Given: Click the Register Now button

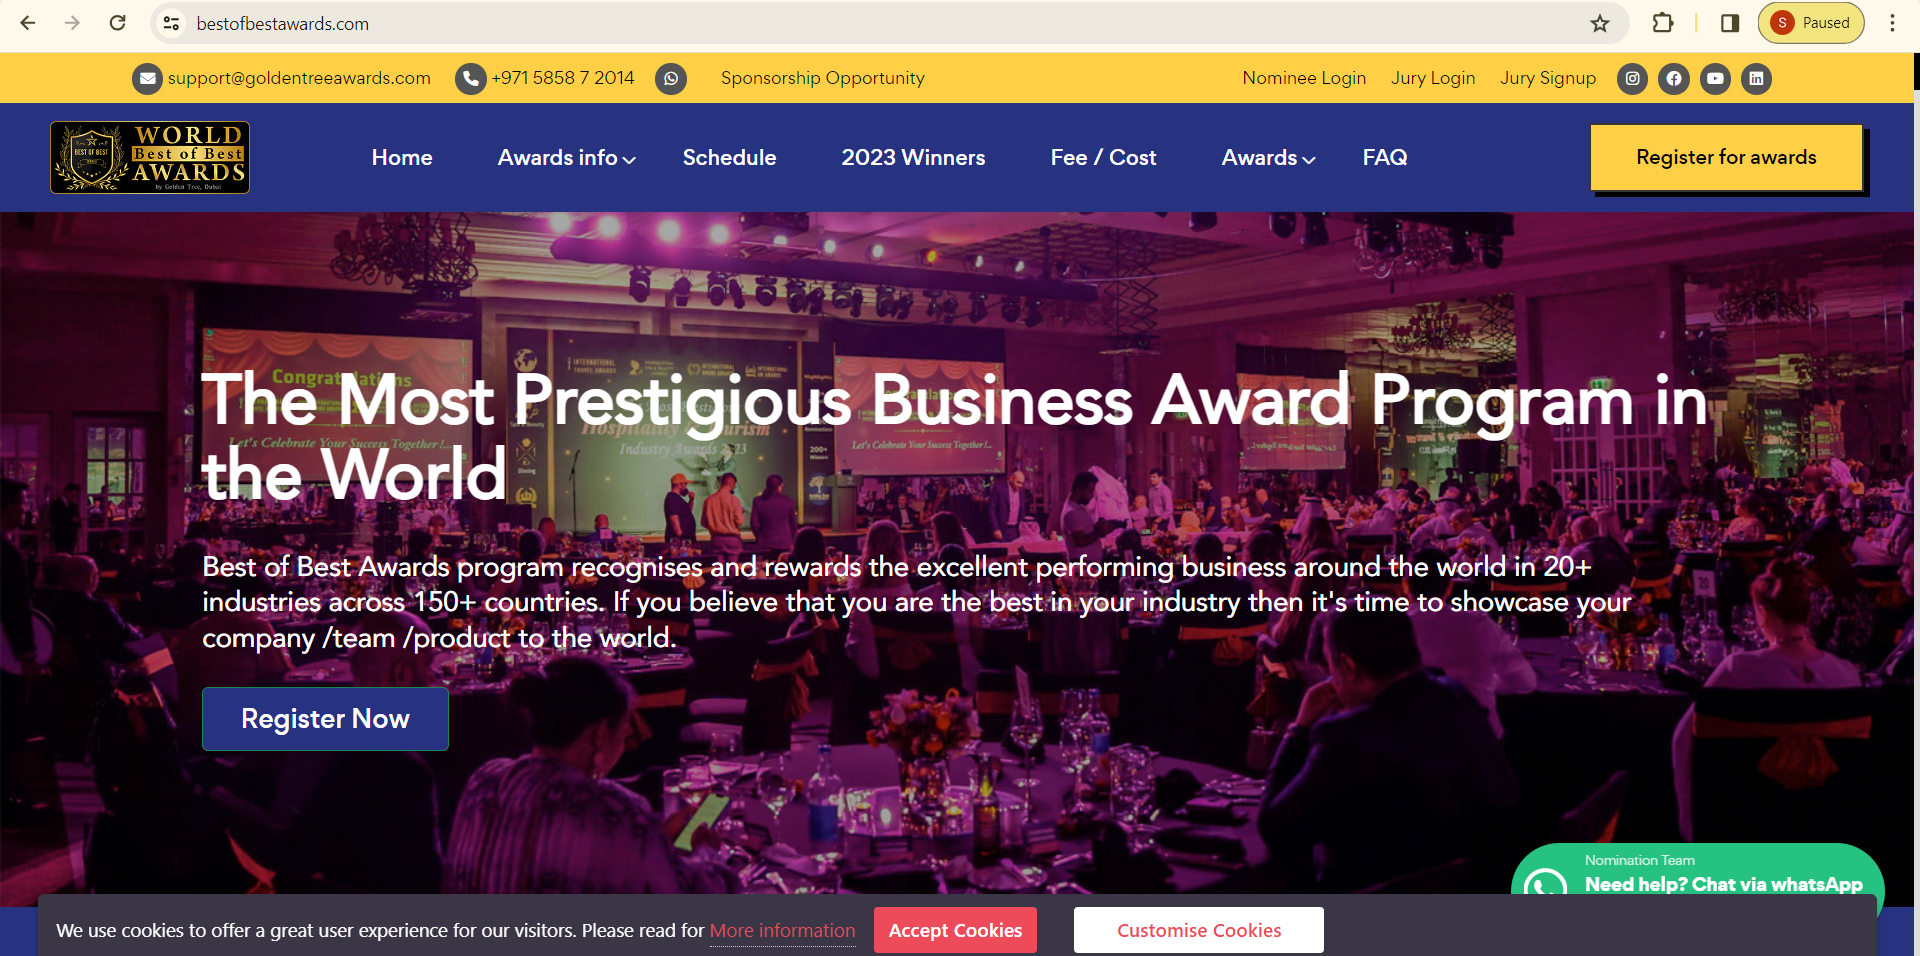Looking at the screenshot, I should click(x=325, y=719).
